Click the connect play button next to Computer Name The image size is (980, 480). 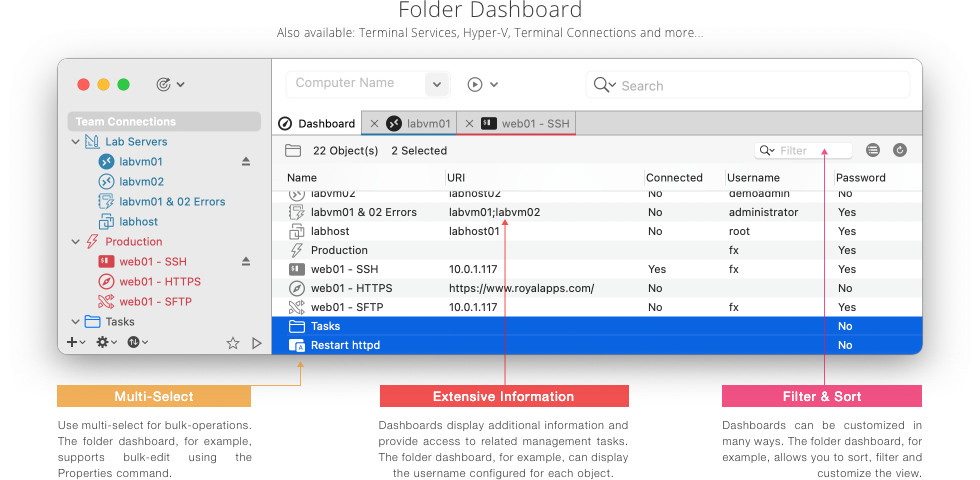tap(475, 85)
